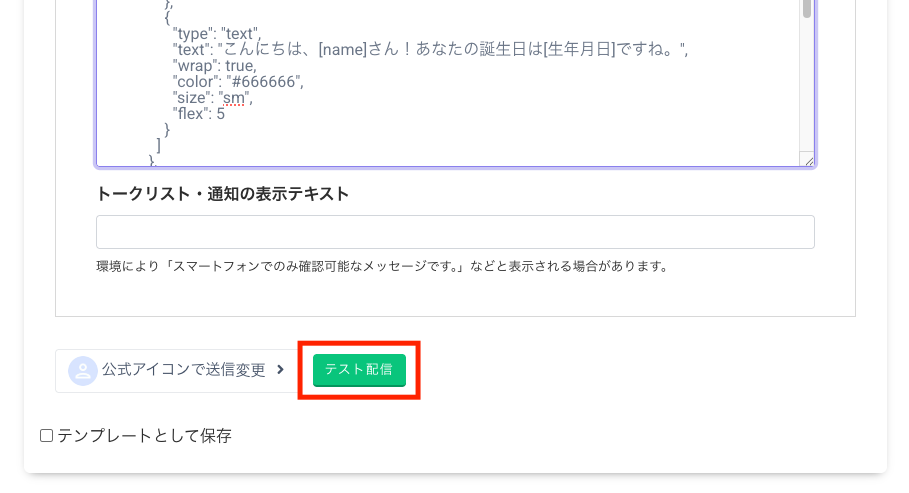Click the "wrap": true line
The image size is (909, 493).
pyautogui.click(x=214, y=66)
